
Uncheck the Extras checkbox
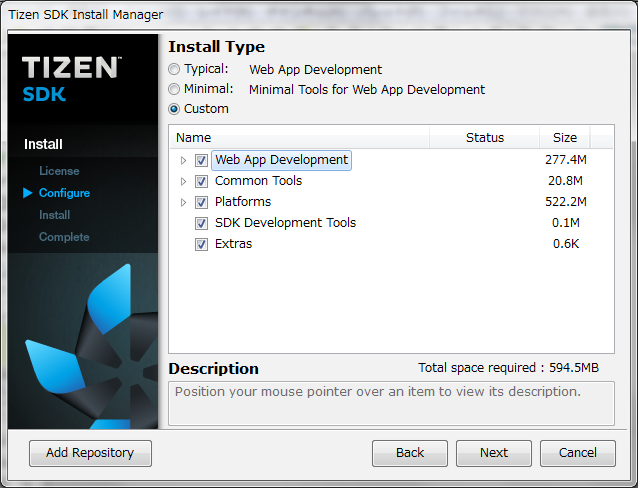pyautogui.click(x=201, y=244)
